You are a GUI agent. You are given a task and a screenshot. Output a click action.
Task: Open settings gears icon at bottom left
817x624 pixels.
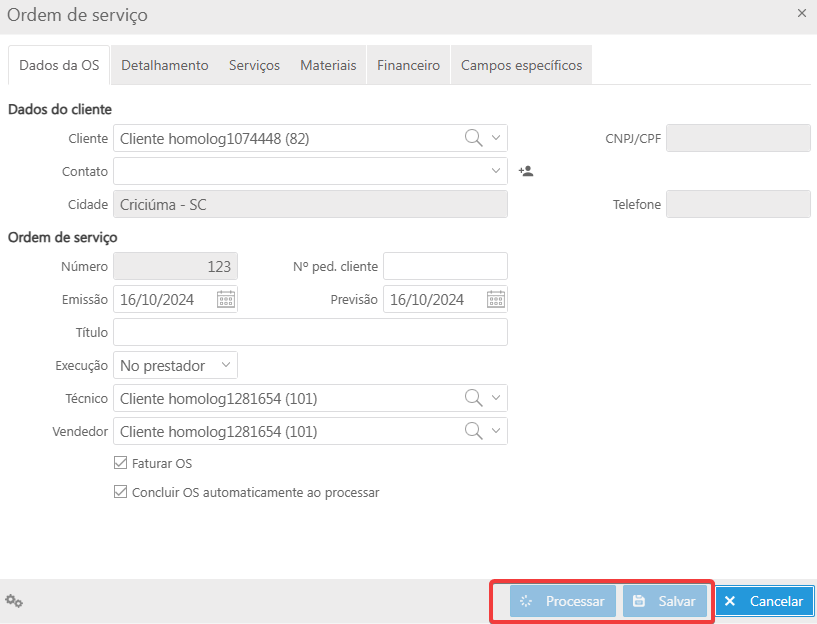tap(14, 601)
